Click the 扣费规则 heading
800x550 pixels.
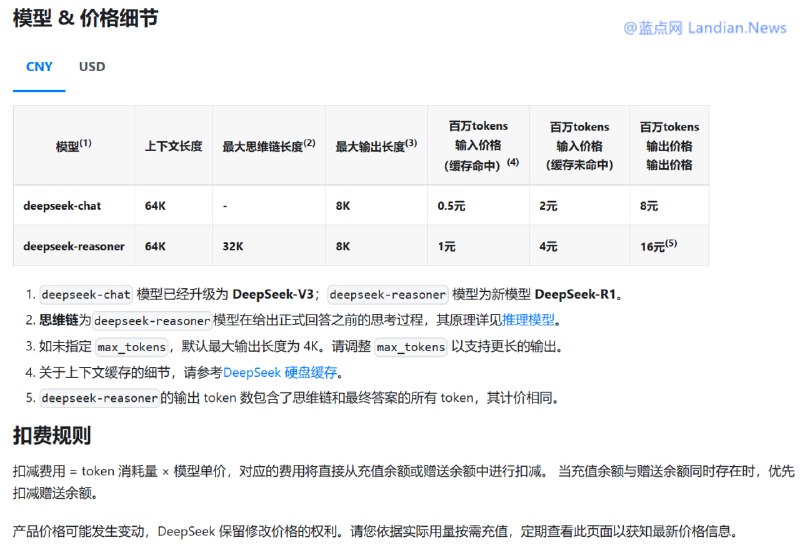click(52, 436)
